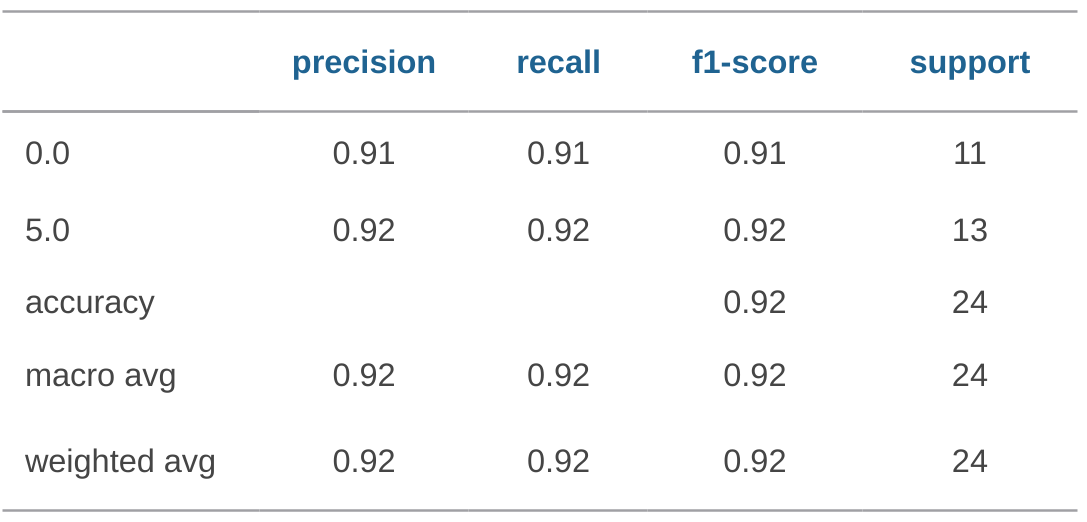Image resolution: width=1087 pixels, height=522 pixels.
Task: Click f1-score value in the 5.0 row
Action: click(x=754, y=230)
